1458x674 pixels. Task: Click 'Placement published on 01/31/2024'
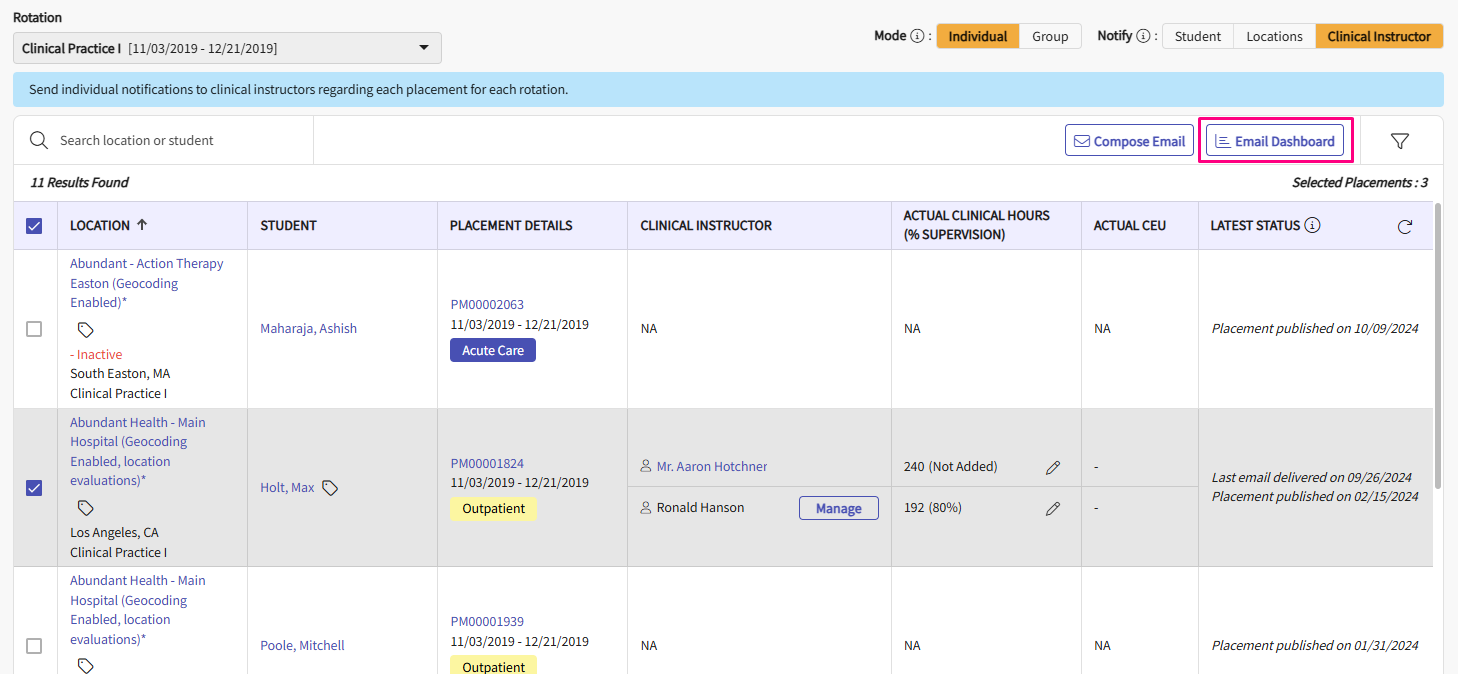[1315, 645]
